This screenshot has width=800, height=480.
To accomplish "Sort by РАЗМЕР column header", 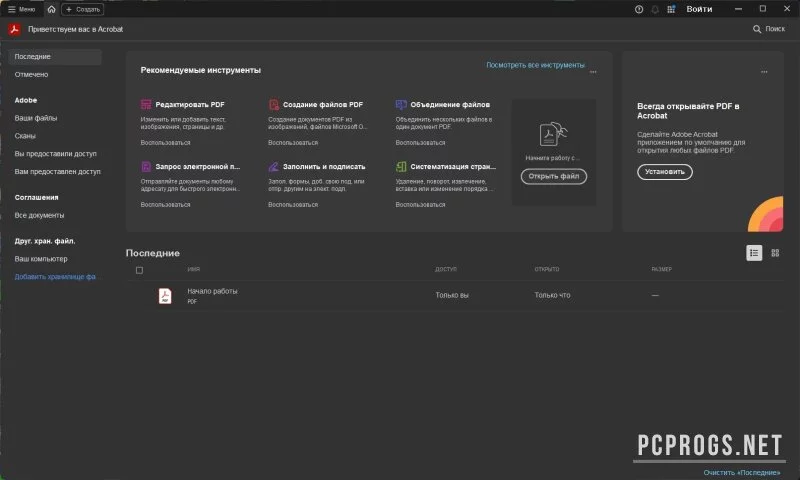I will [661, 269].
